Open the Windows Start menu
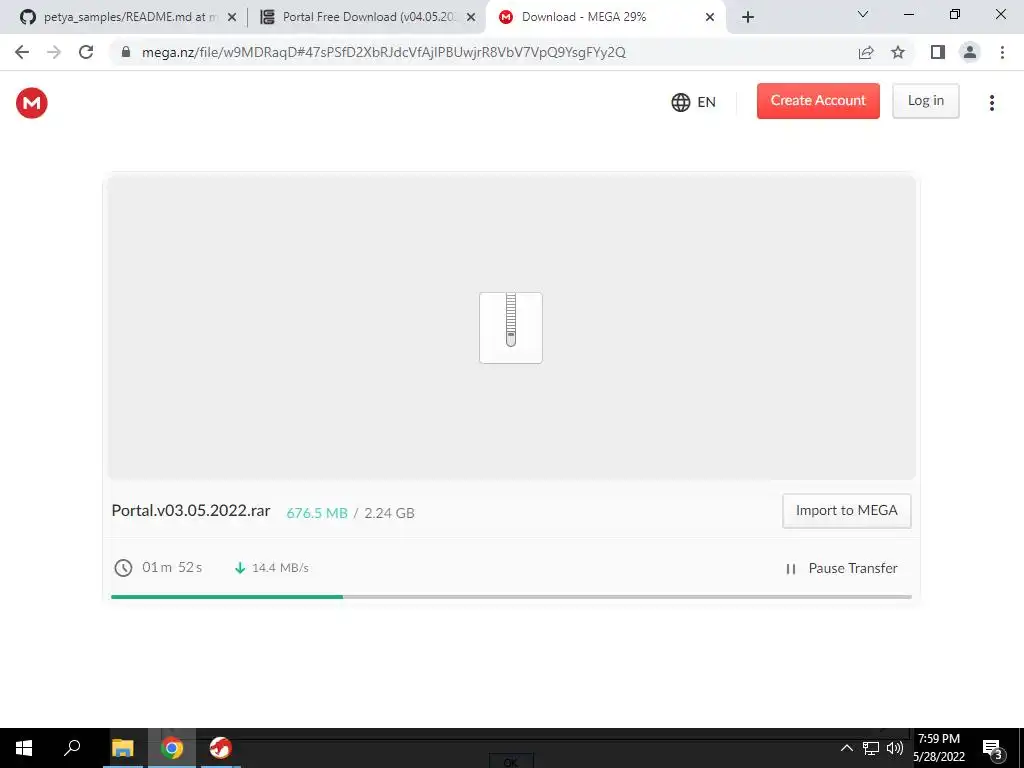 coord(24,748)
